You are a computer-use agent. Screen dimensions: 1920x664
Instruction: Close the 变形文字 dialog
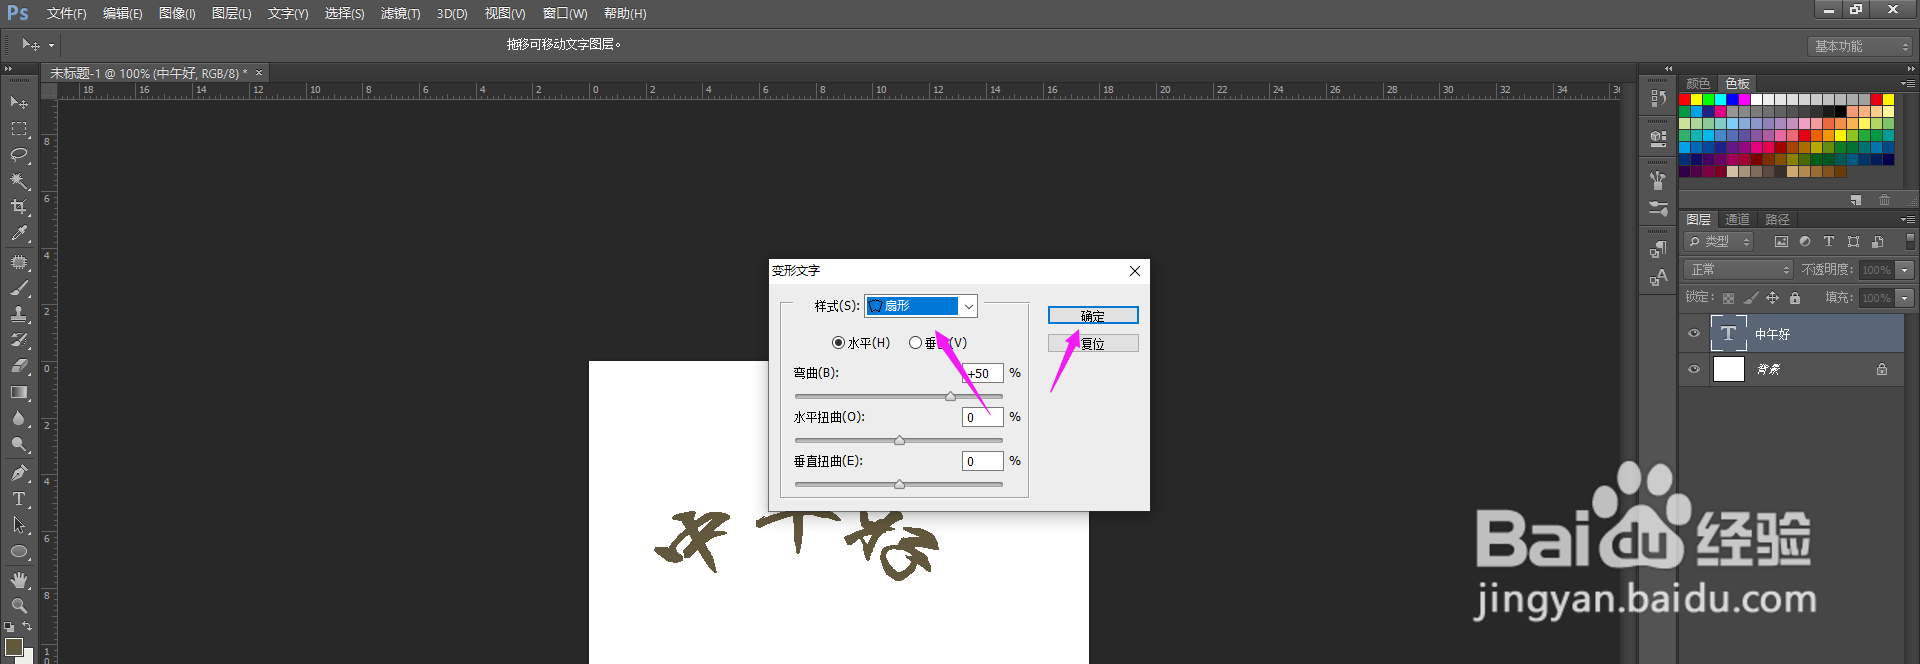pyautogui.click(x=1135, y=271)
